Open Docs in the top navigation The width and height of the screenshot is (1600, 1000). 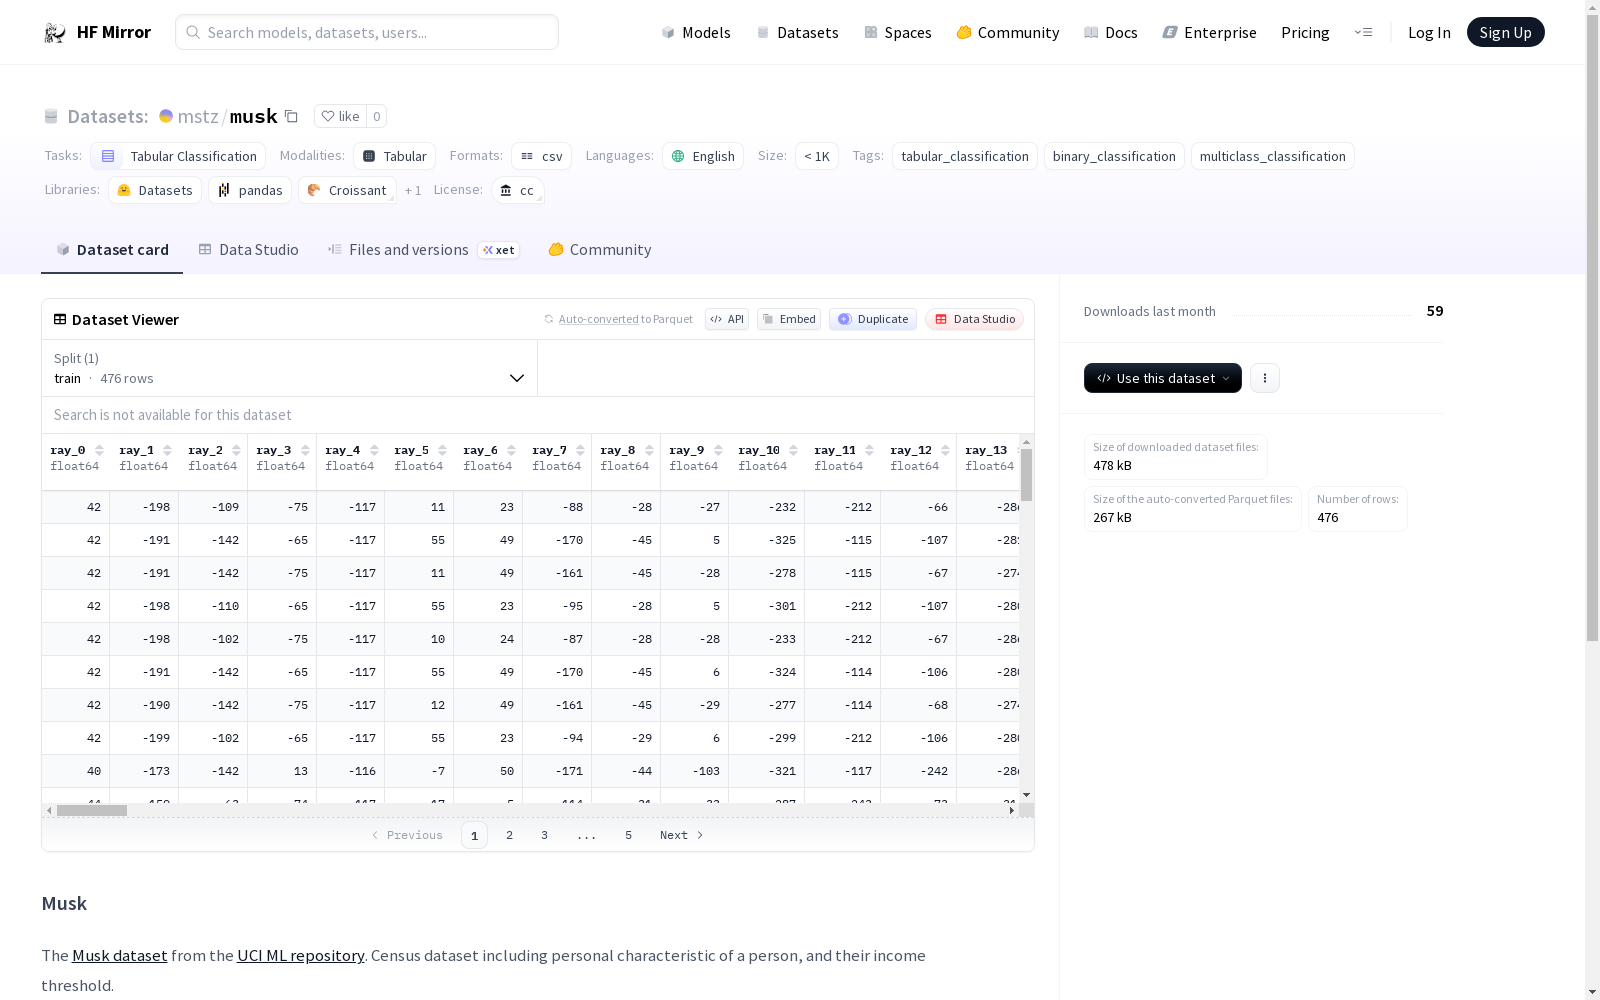click(1111, 32)
